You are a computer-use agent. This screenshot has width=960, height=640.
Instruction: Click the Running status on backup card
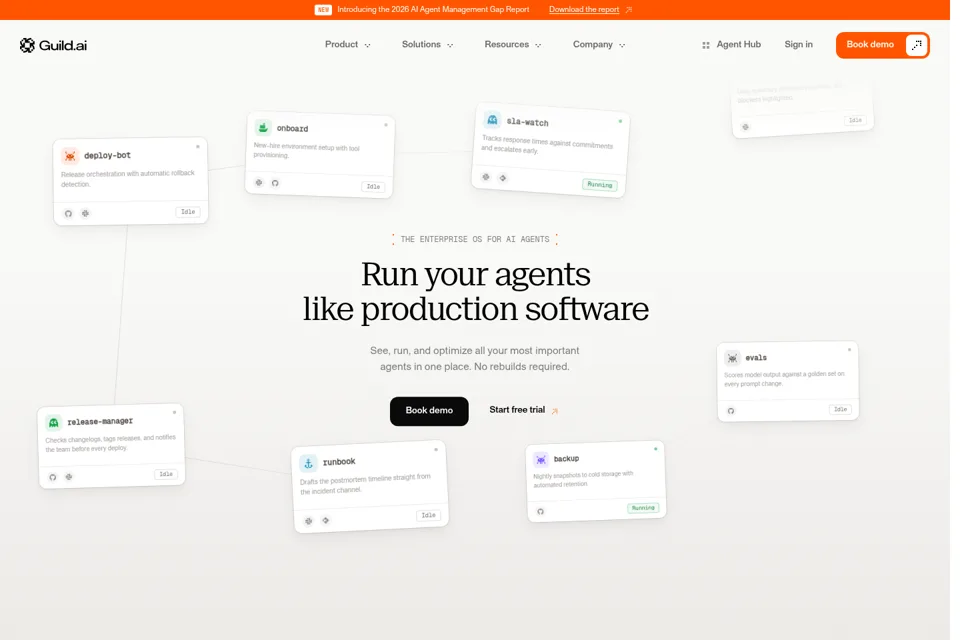[643, 508]
